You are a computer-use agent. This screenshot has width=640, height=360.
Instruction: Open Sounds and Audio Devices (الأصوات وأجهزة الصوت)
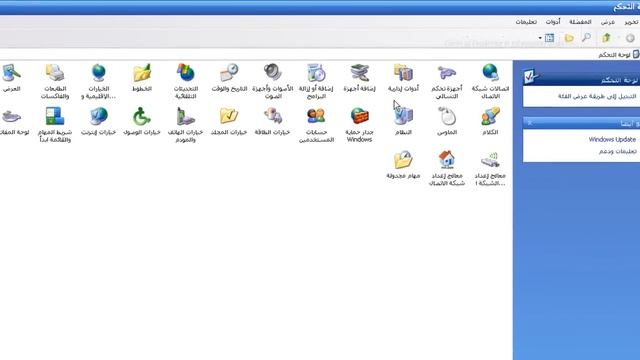[273, 73]
